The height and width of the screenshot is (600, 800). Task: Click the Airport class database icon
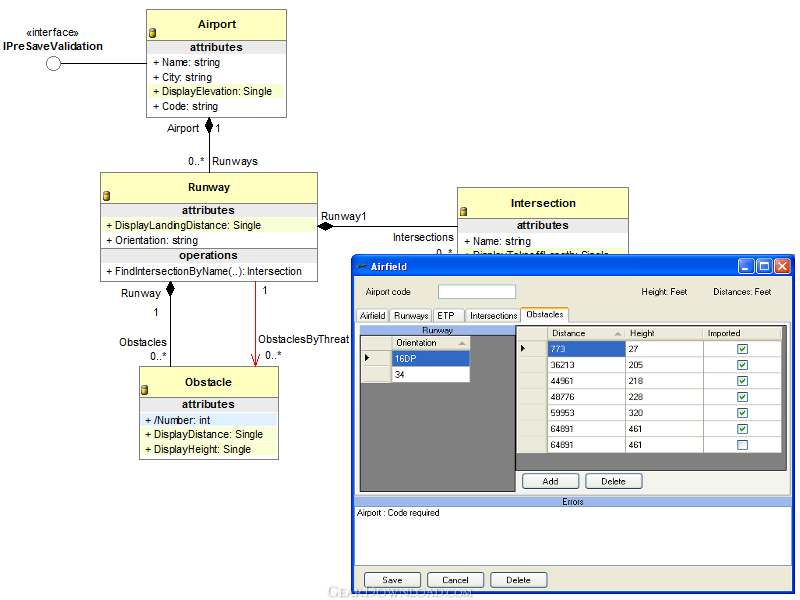pos(153,33)
